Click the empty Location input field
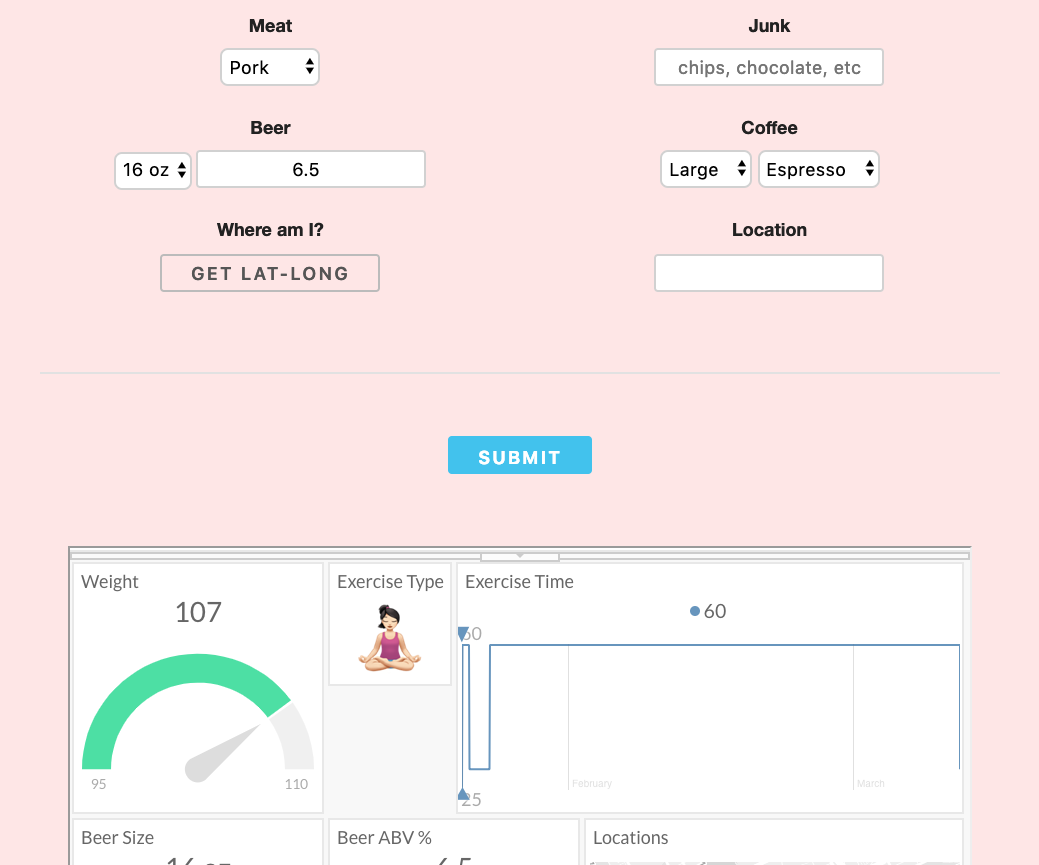 click(x=768, y=272)
